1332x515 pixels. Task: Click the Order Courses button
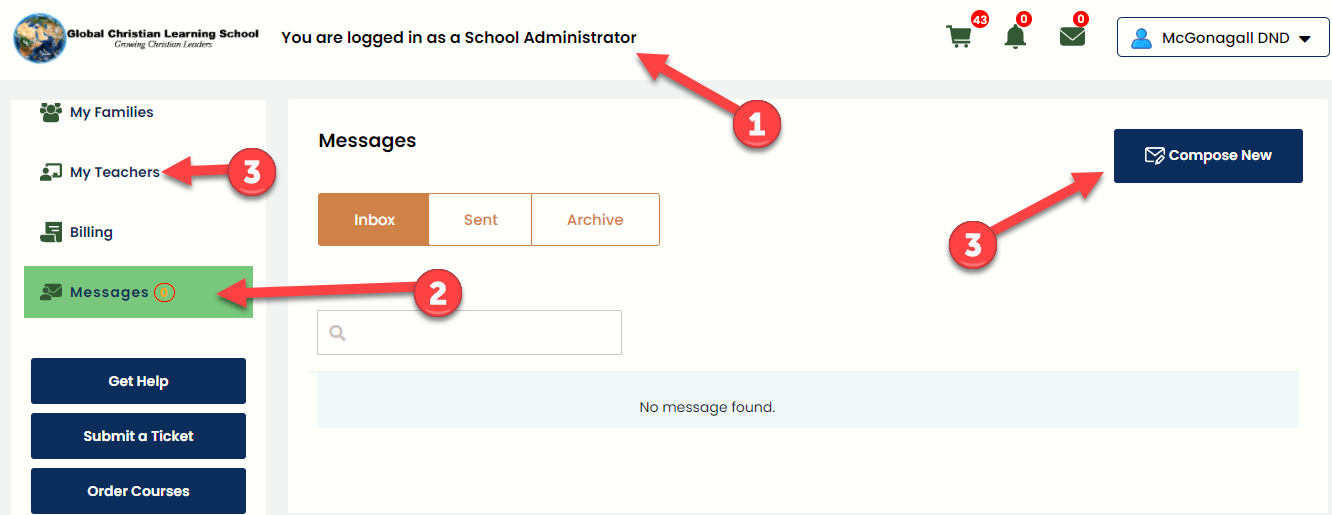coord(138,491)
